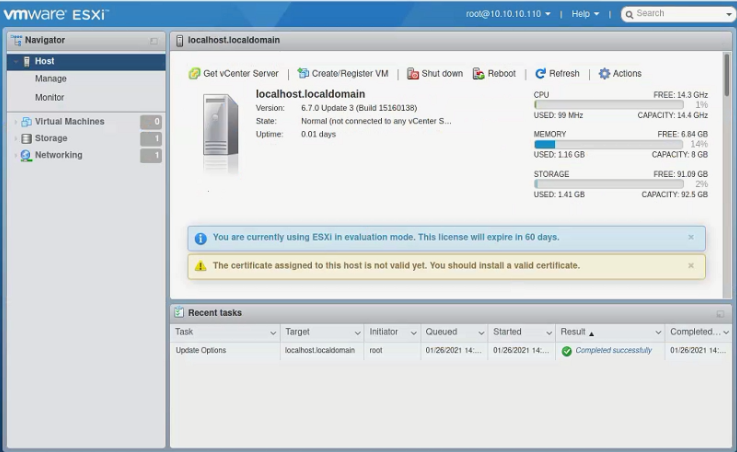The width and height of the screenshot is (737, 452).
Task: Click the Get vCenter Server icon
Action: pyautogui.click(x=194, y=74)
